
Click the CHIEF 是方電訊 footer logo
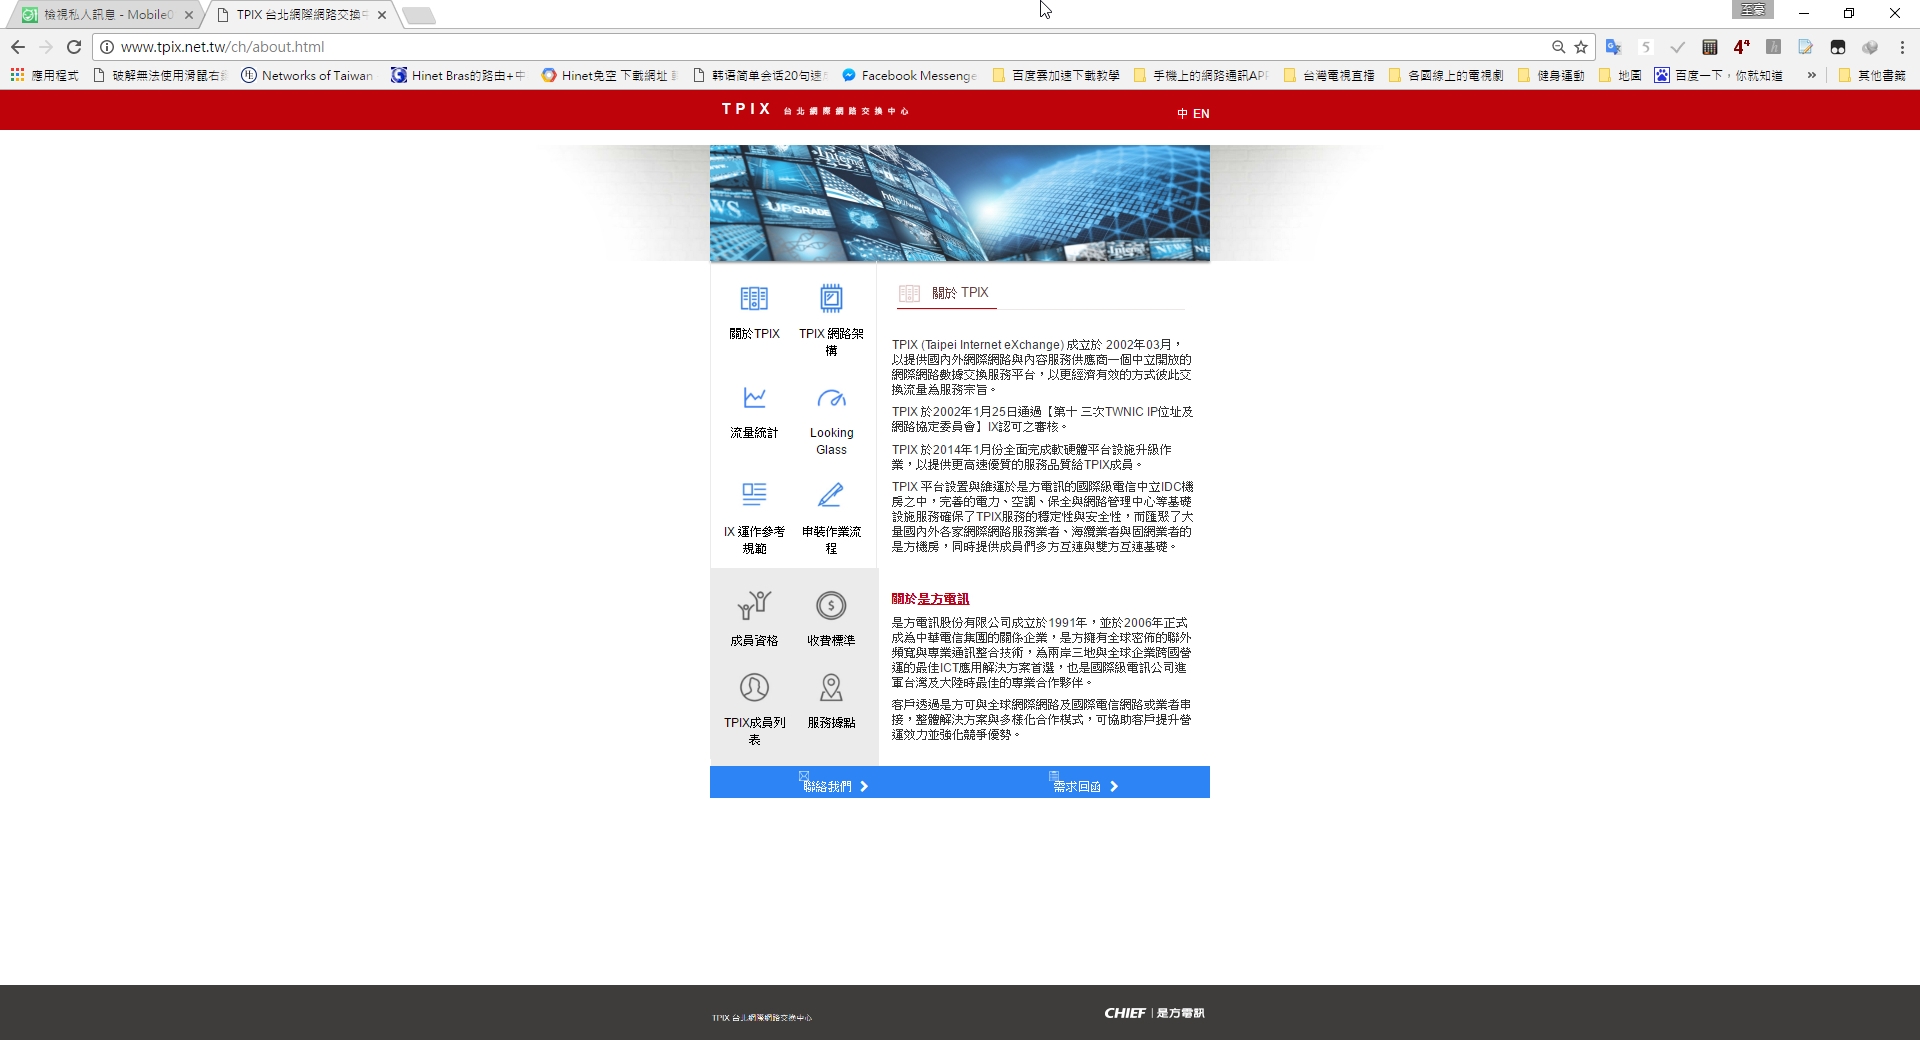point(1154,1013)
